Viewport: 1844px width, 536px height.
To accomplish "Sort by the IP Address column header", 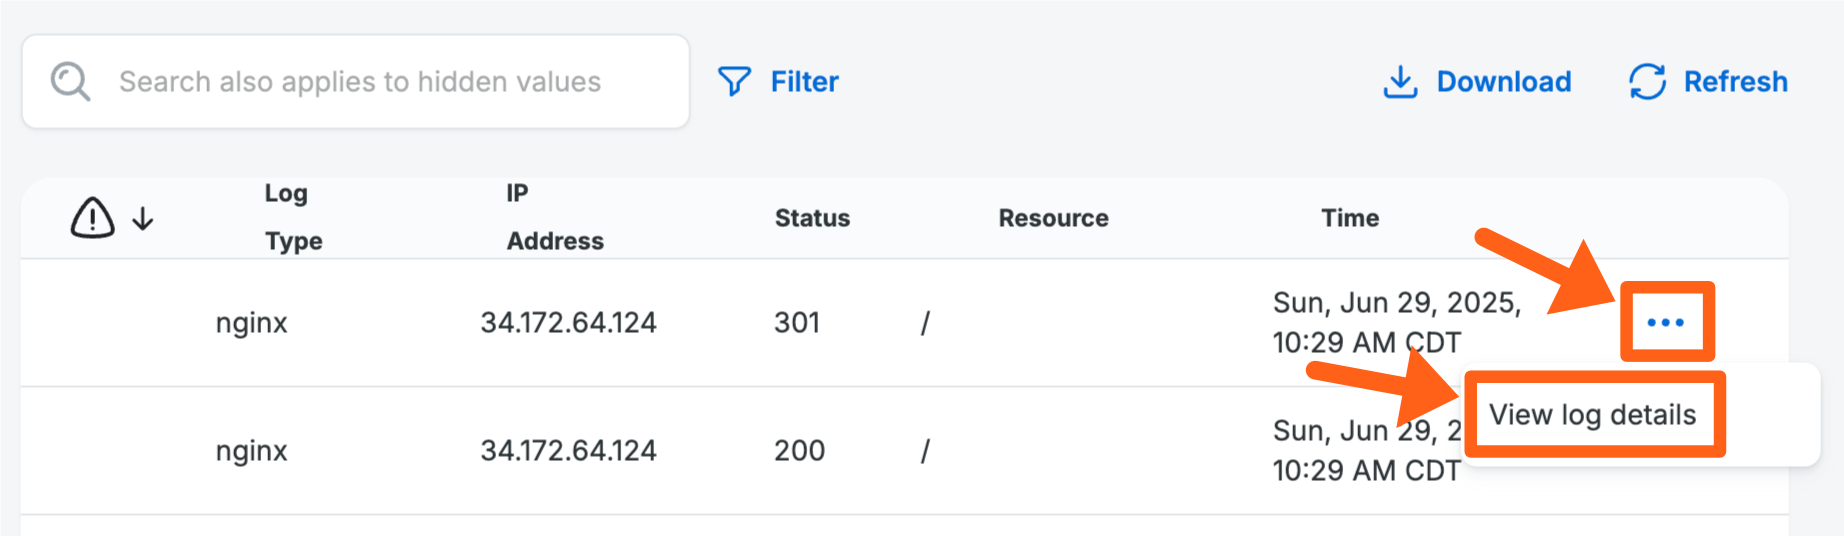I will click(554, 217).
